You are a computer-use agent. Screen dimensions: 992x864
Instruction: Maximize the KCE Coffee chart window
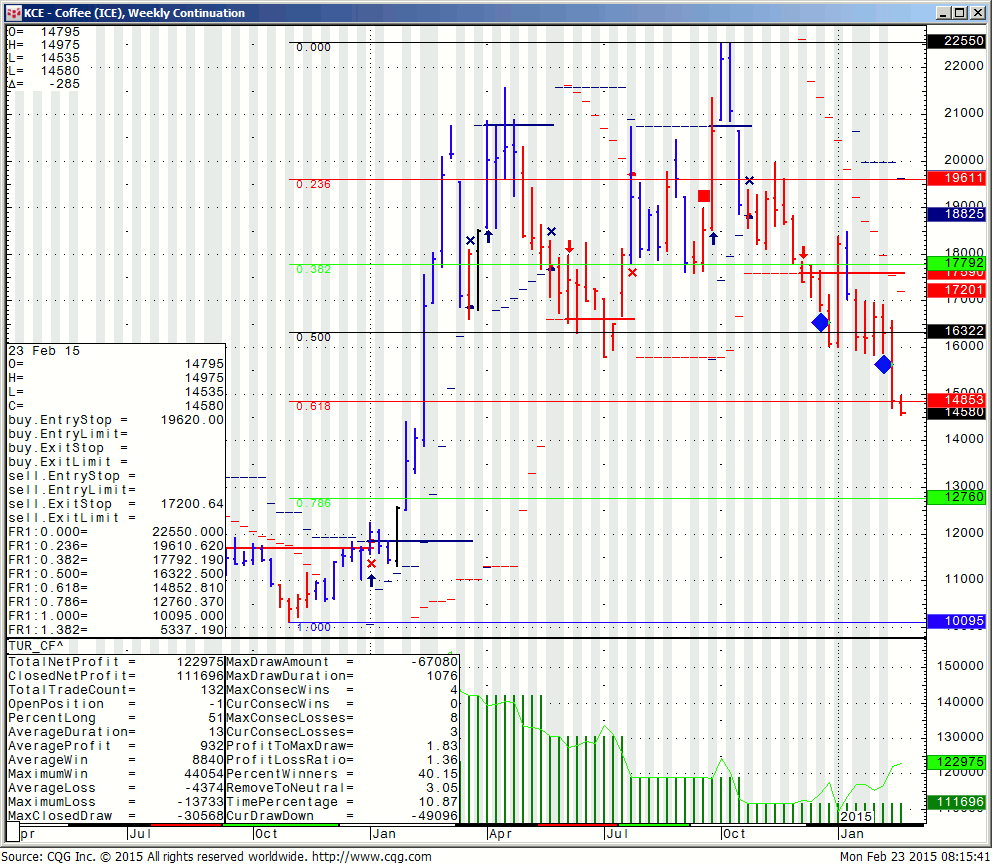click(959, 13)
